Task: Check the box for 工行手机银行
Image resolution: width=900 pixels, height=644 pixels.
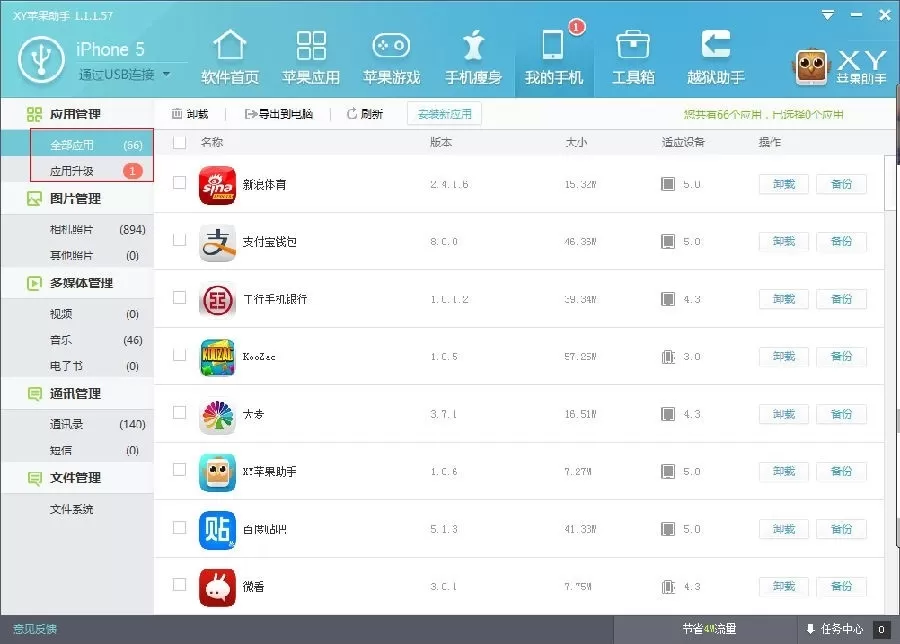Action: coord(180,297)
